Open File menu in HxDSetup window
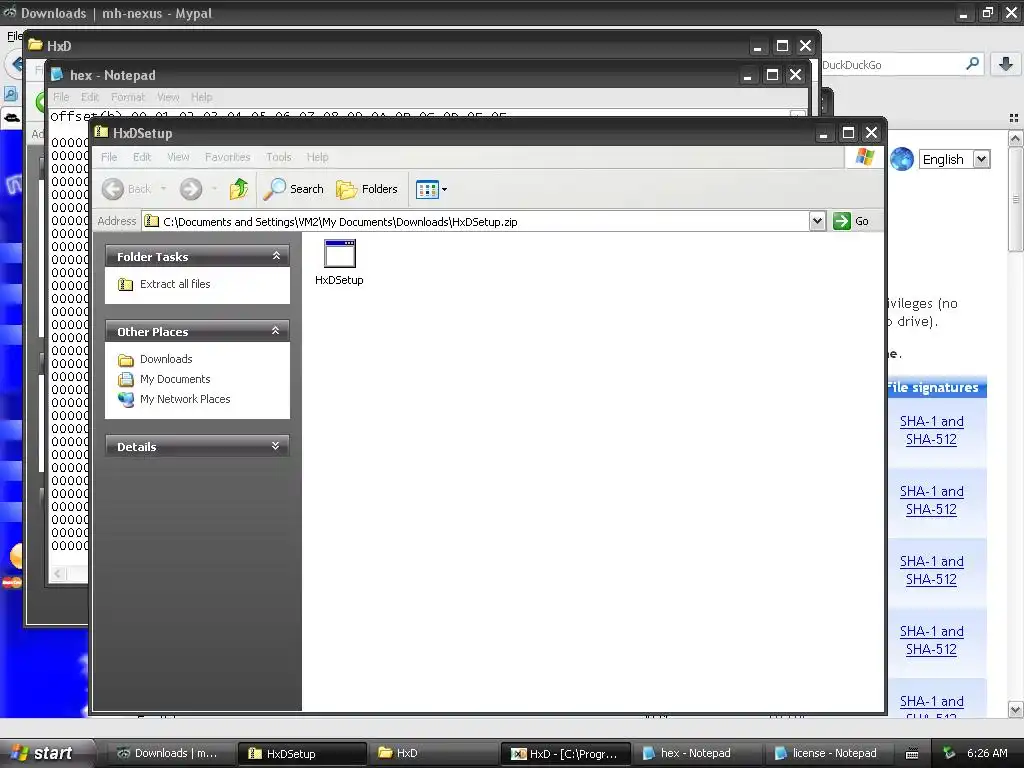1024x768 pixels. click(x=109, y=157)
